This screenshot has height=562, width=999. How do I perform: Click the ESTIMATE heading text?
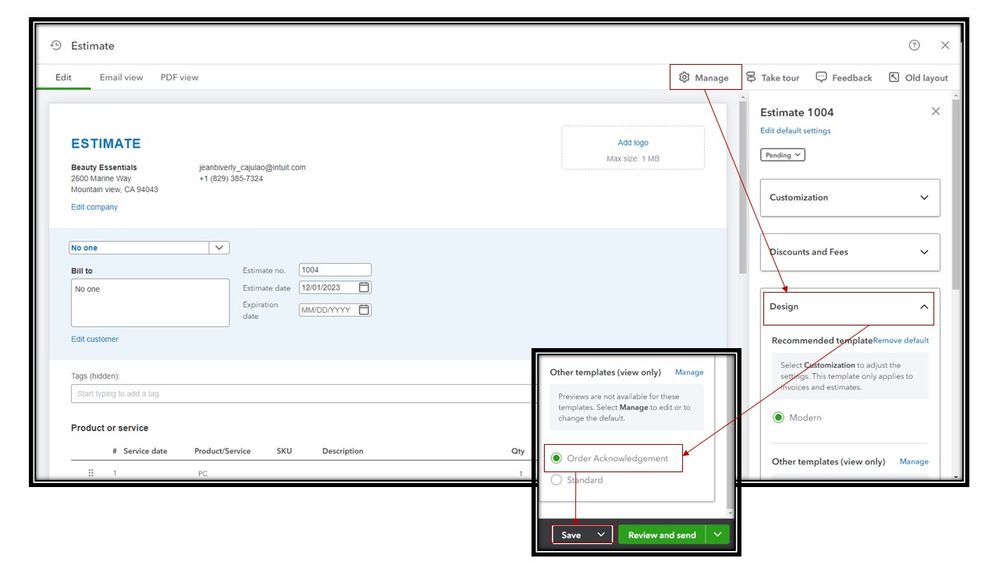[106, 143]
